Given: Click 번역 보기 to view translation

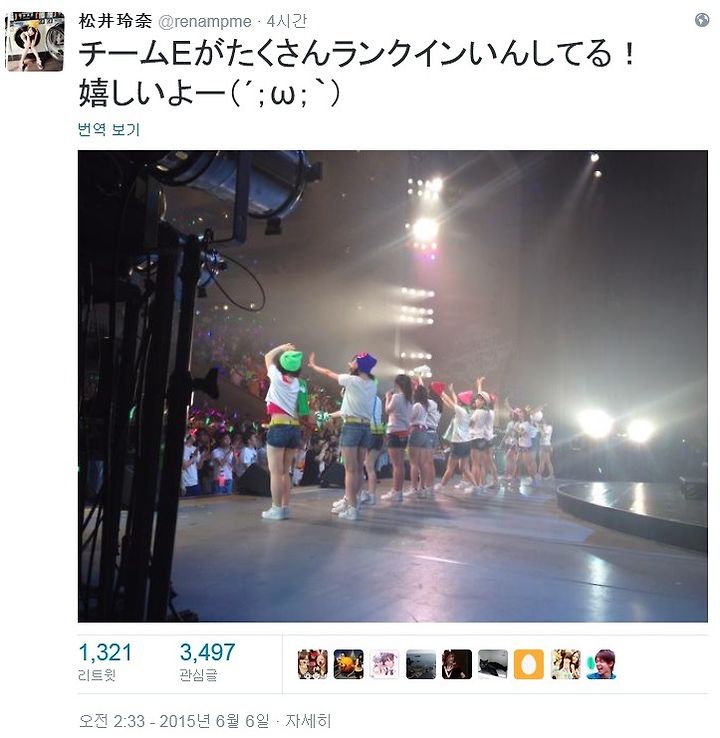Looking at the screenshot, I should (x=109, y=129).
